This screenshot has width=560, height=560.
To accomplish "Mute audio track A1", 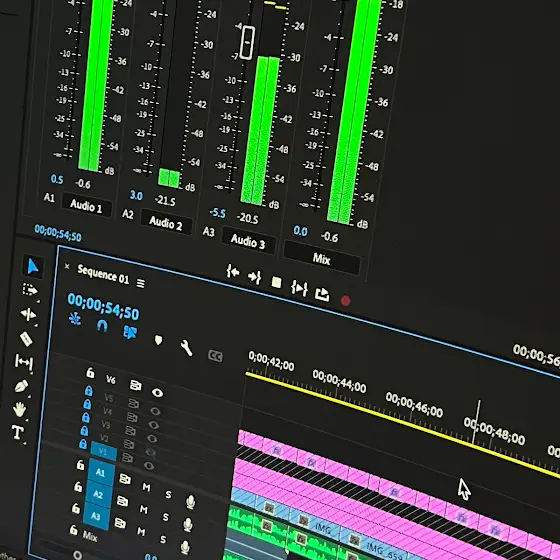I will click(146, 487).
